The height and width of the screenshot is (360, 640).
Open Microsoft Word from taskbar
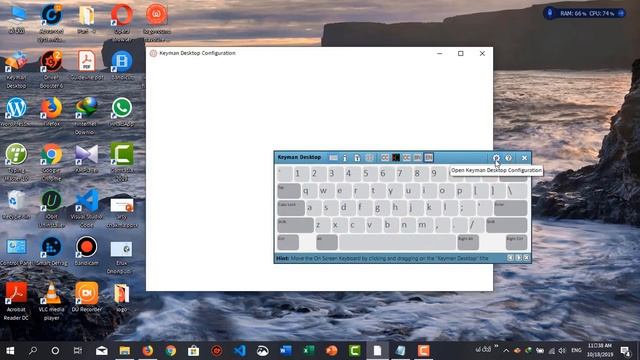coord(285,351)
